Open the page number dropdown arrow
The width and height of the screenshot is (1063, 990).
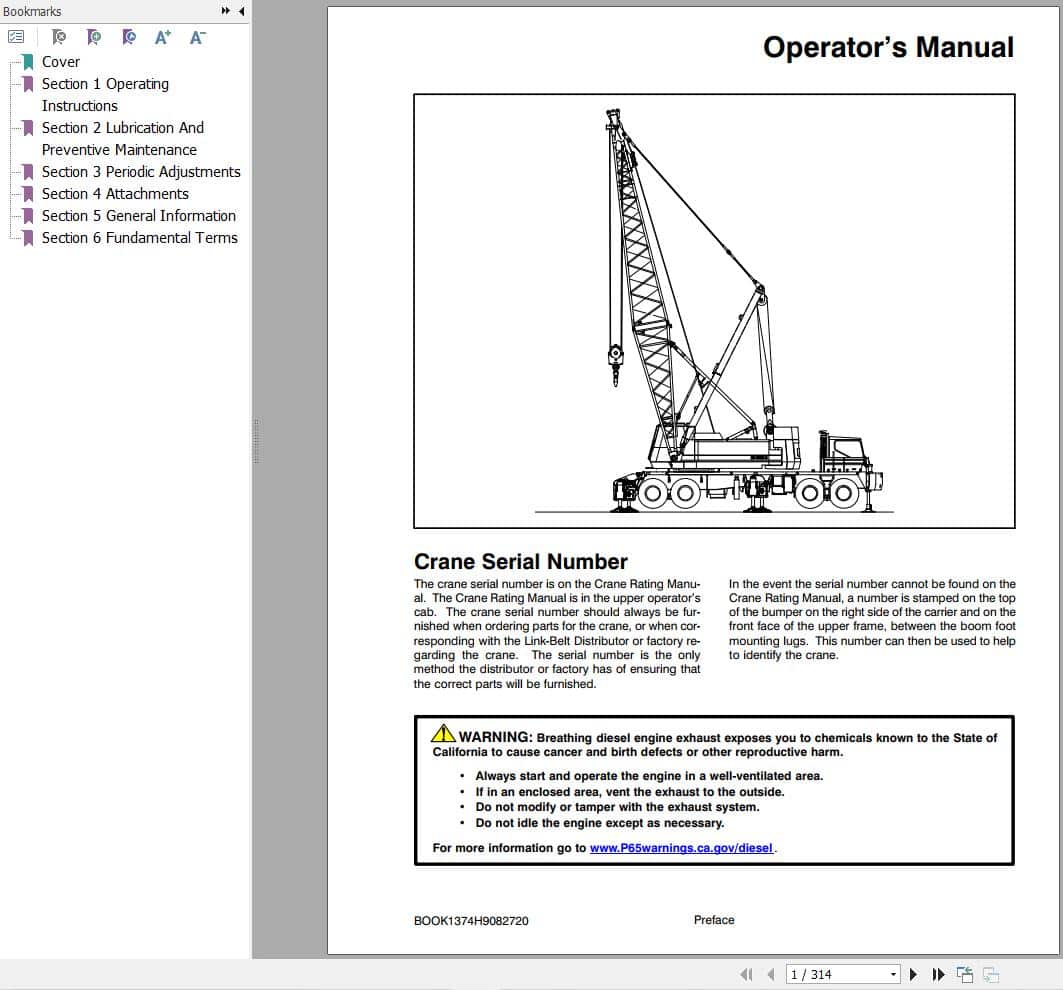[x=893, y=973]
